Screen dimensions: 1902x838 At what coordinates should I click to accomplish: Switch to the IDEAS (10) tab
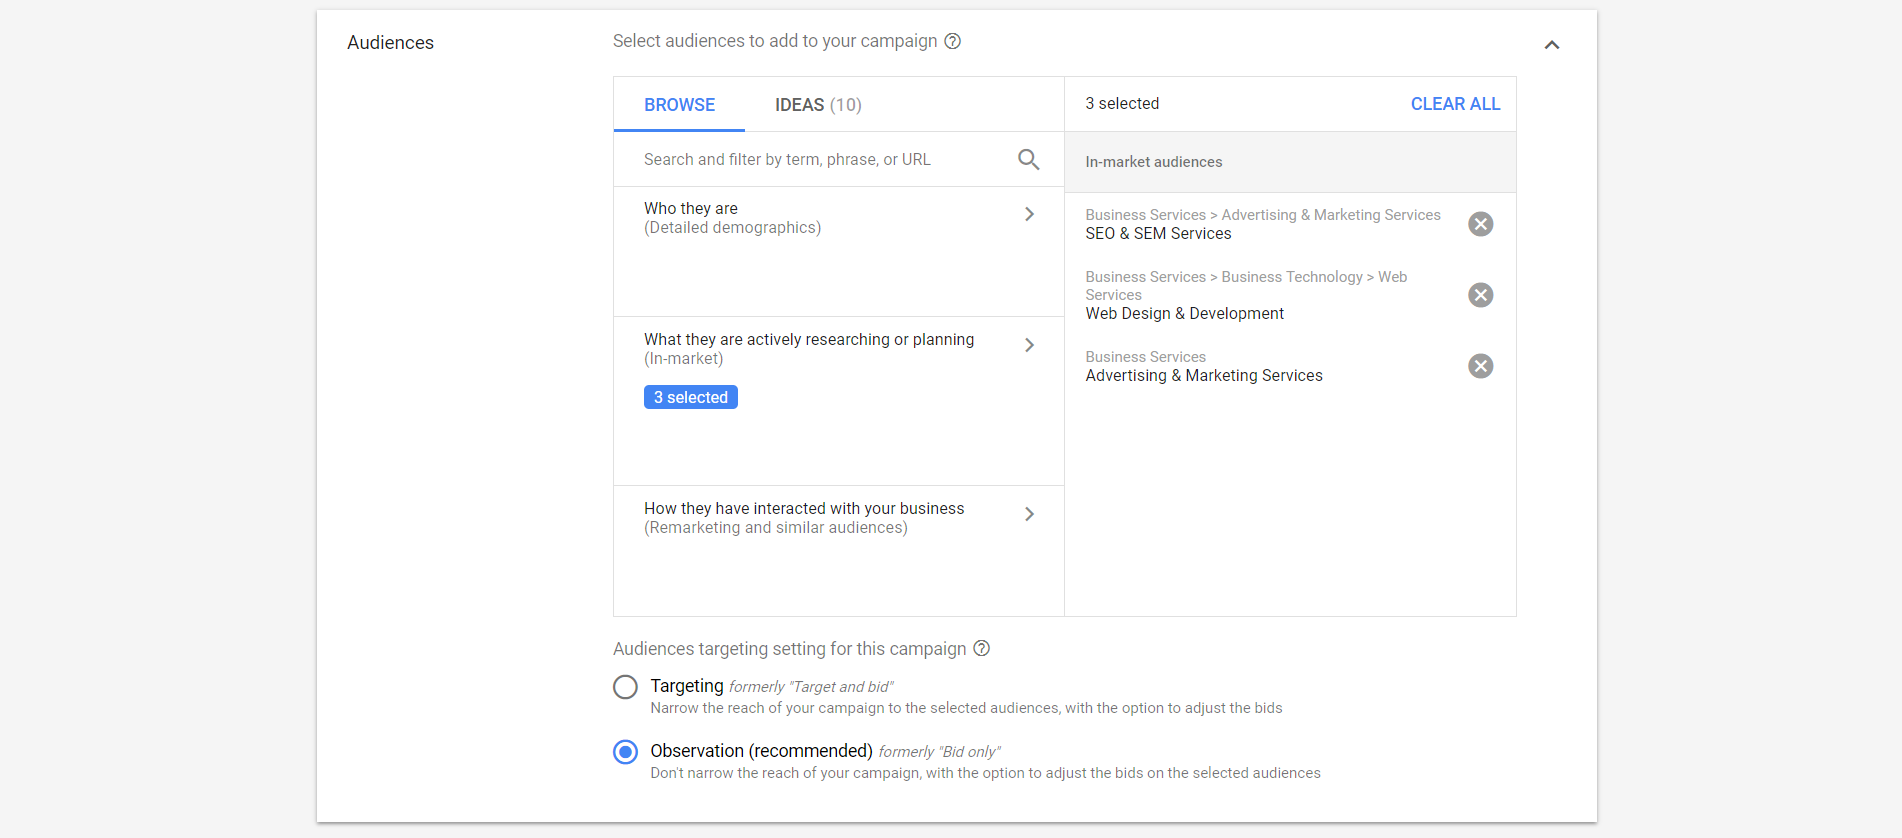pyautogui.click(x=818, y=105)
